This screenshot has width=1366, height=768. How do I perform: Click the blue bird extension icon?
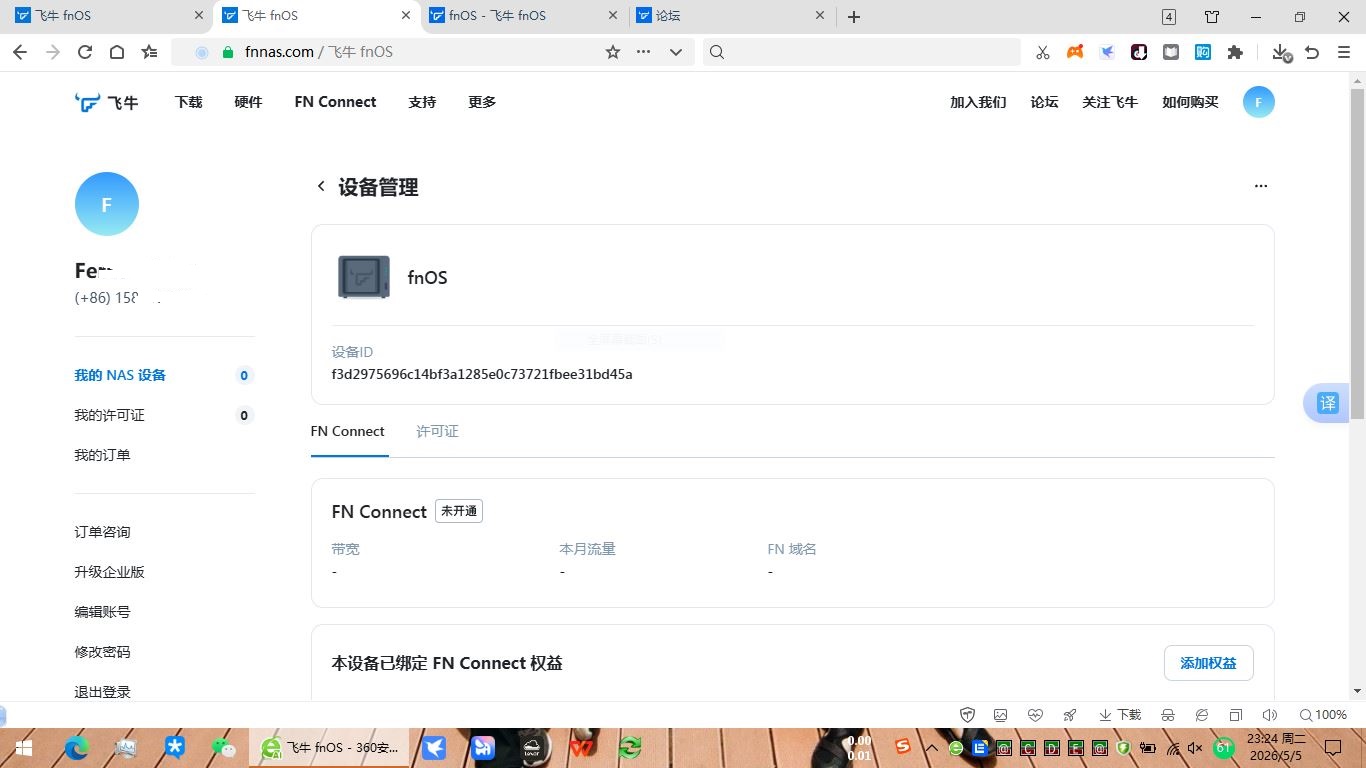(x=1107, y=52)
